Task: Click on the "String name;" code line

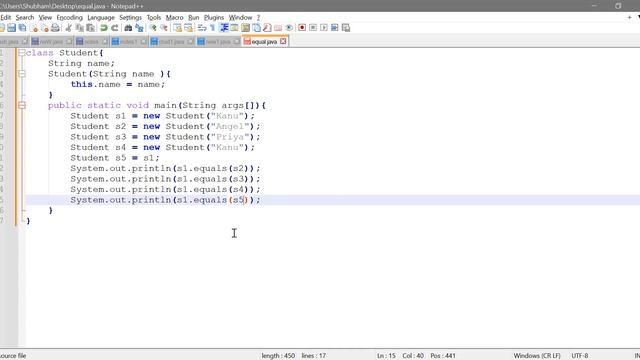Action: tap(82, 63)
